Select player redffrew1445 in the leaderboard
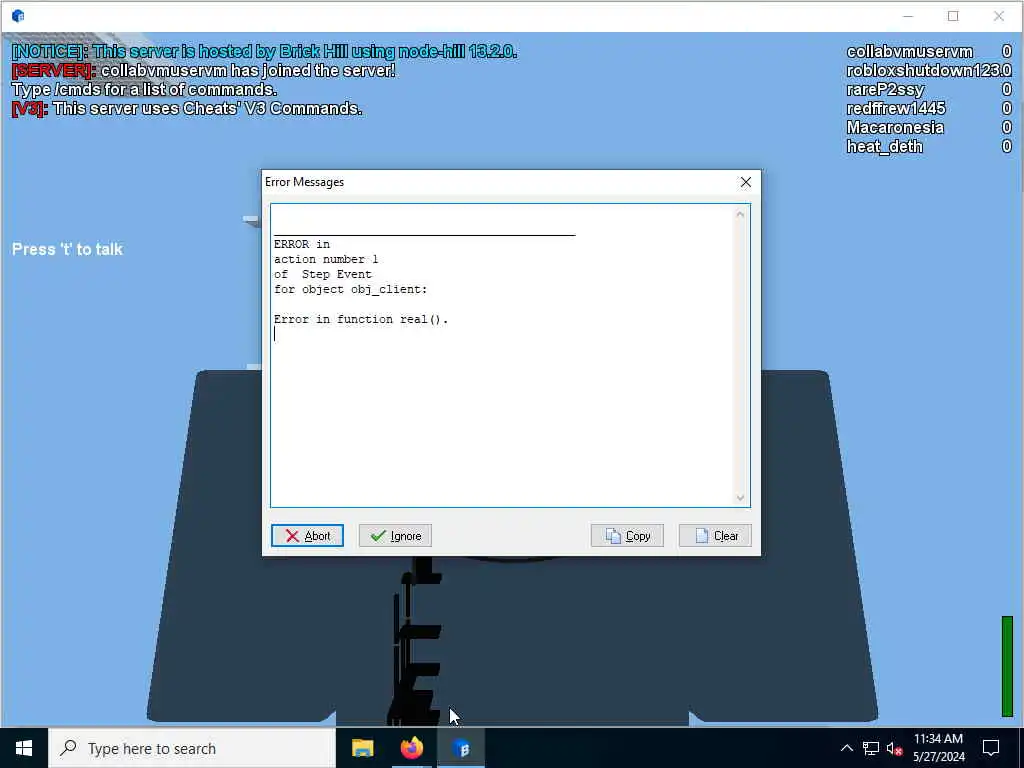This screenshot has height=768, width=1024. point(896,108)
